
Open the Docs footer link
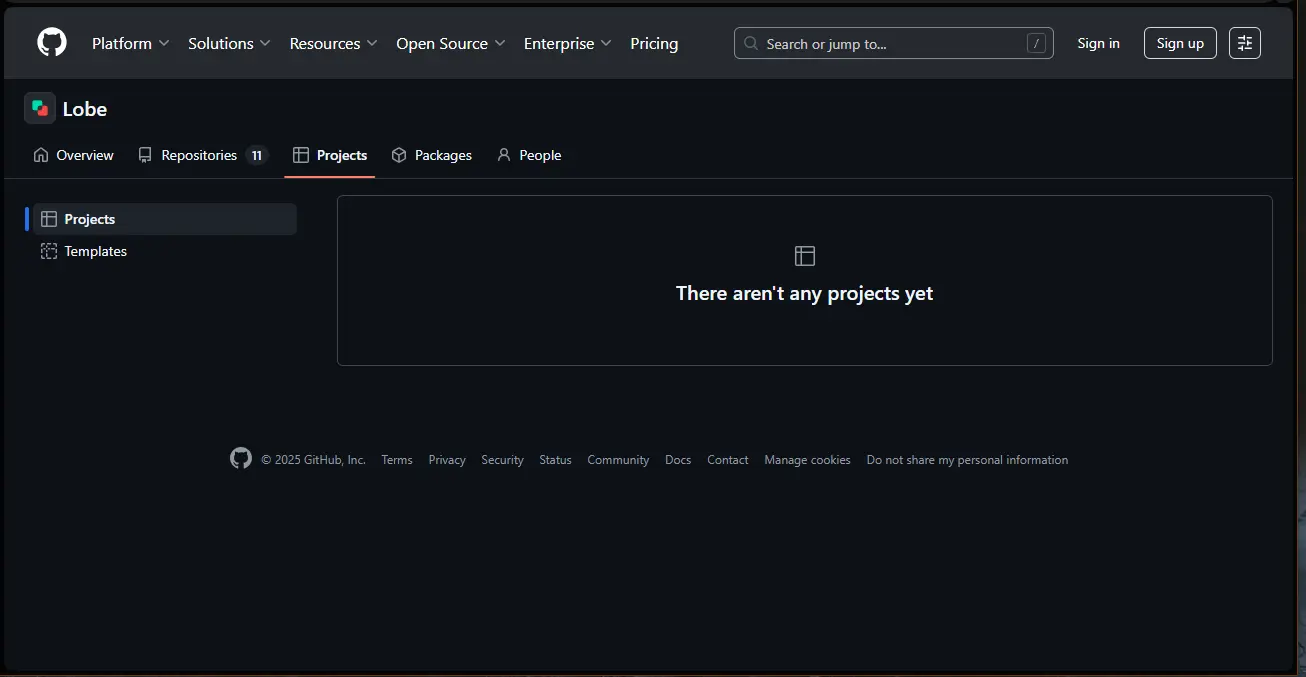[x=678, y=460]
